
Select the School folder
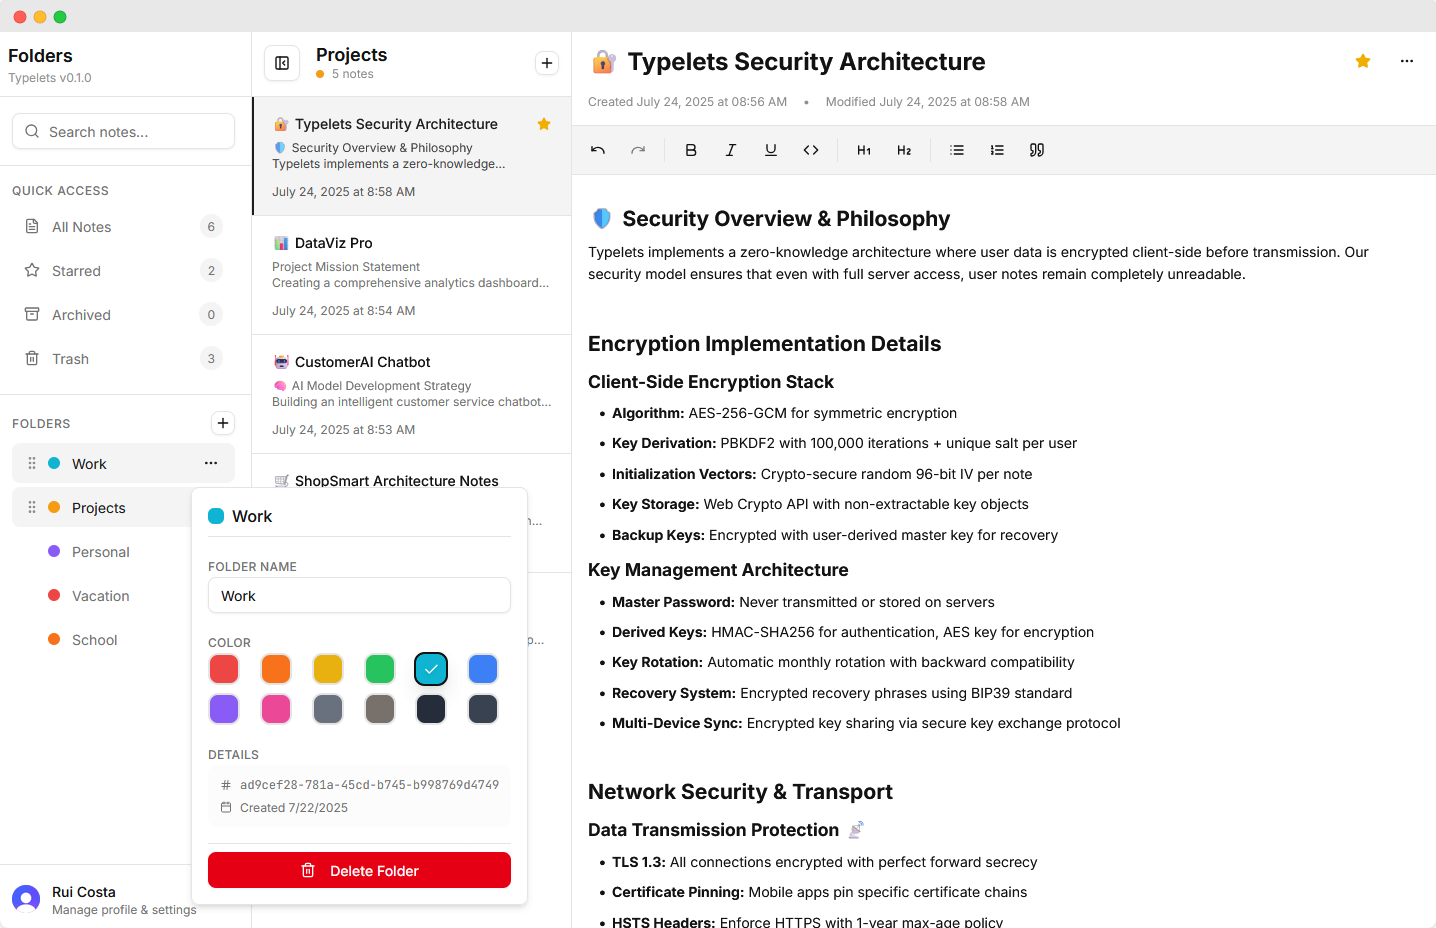point(102,640)
